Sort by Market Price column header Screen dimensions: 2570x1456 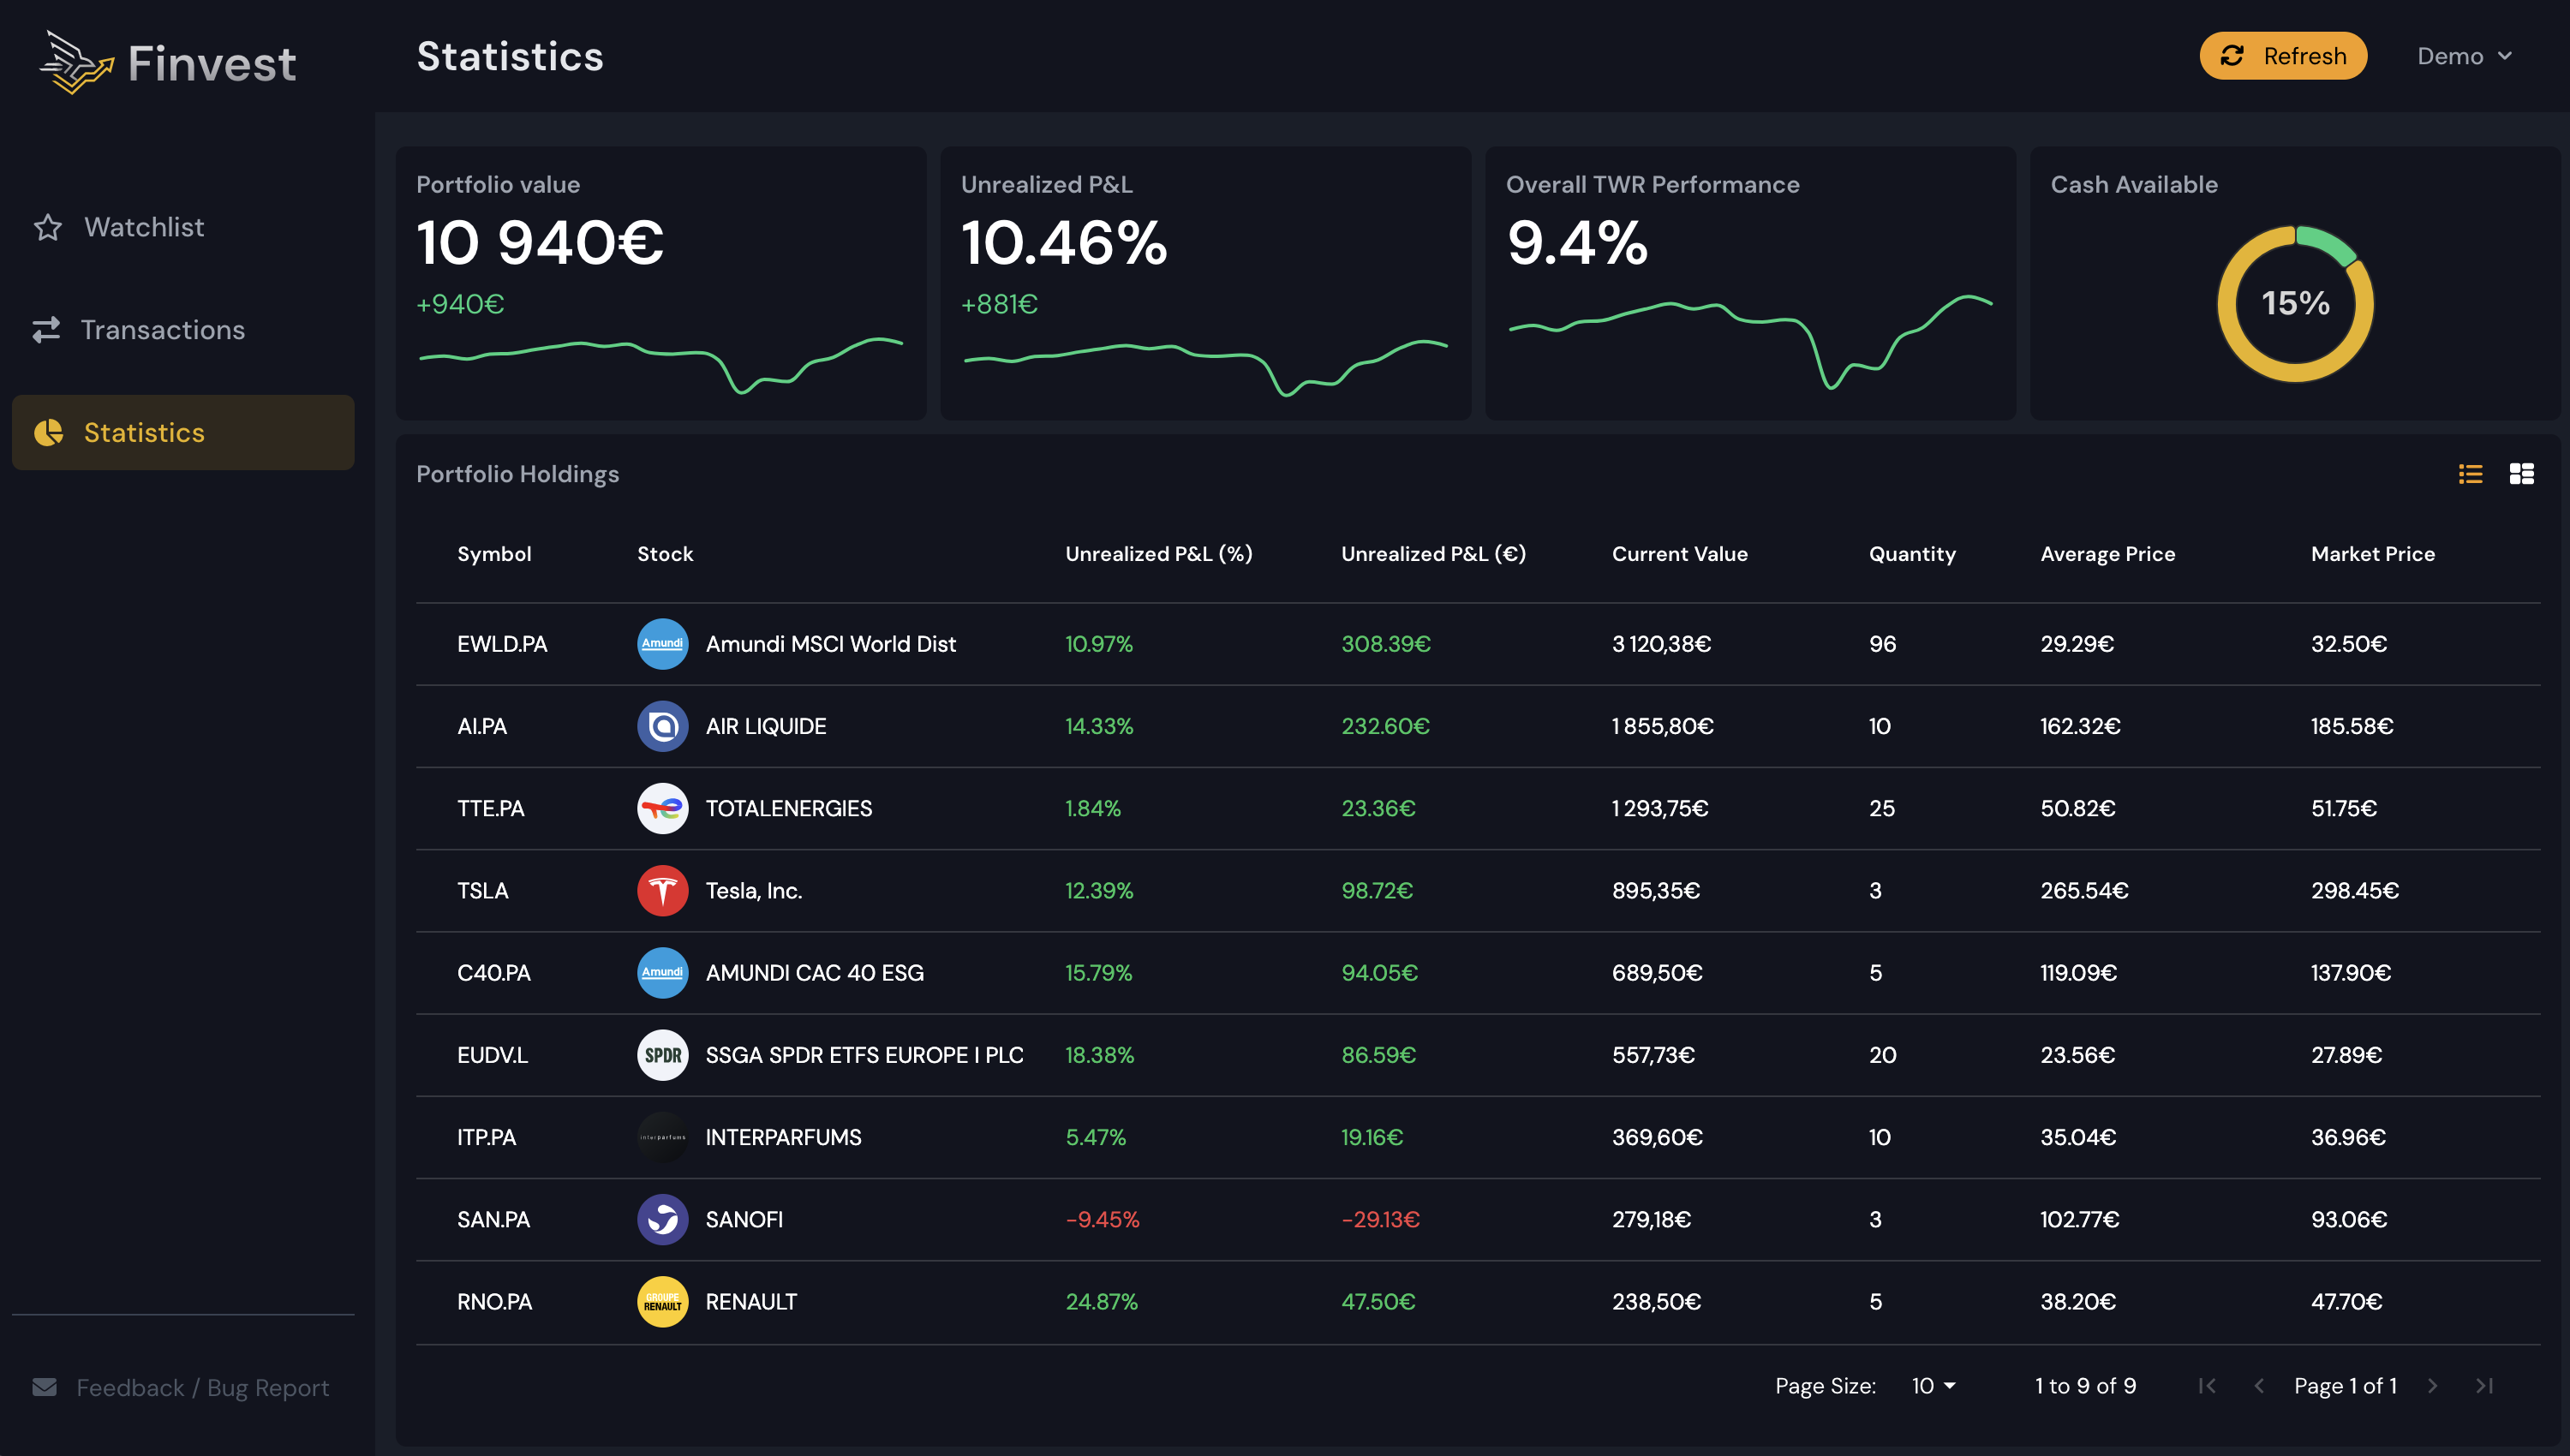(2373, 554)
